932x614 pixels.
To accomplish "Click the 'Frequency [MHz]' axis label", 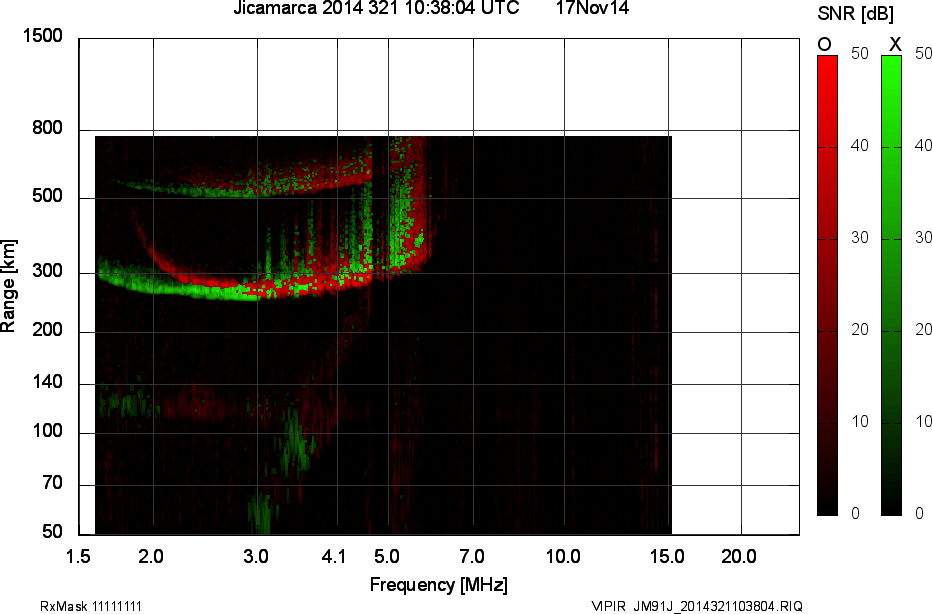I will (x=439, y=585).
